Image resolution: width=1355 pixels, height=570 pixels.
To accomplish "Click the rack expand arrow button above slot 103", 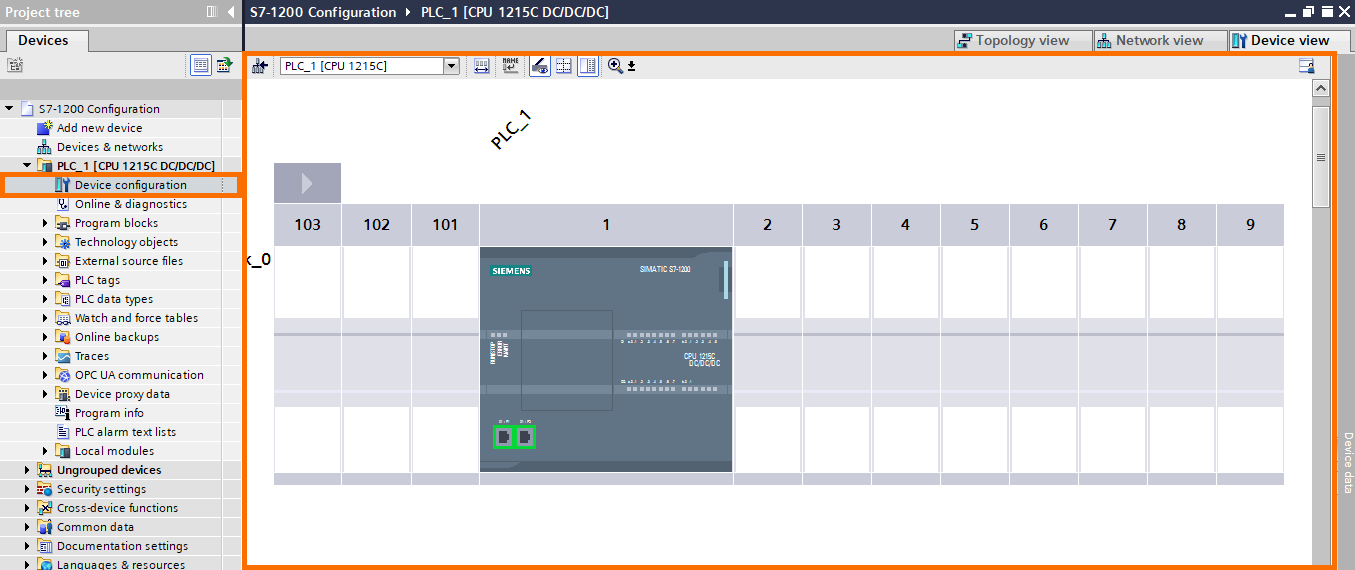I will point(307,183).
